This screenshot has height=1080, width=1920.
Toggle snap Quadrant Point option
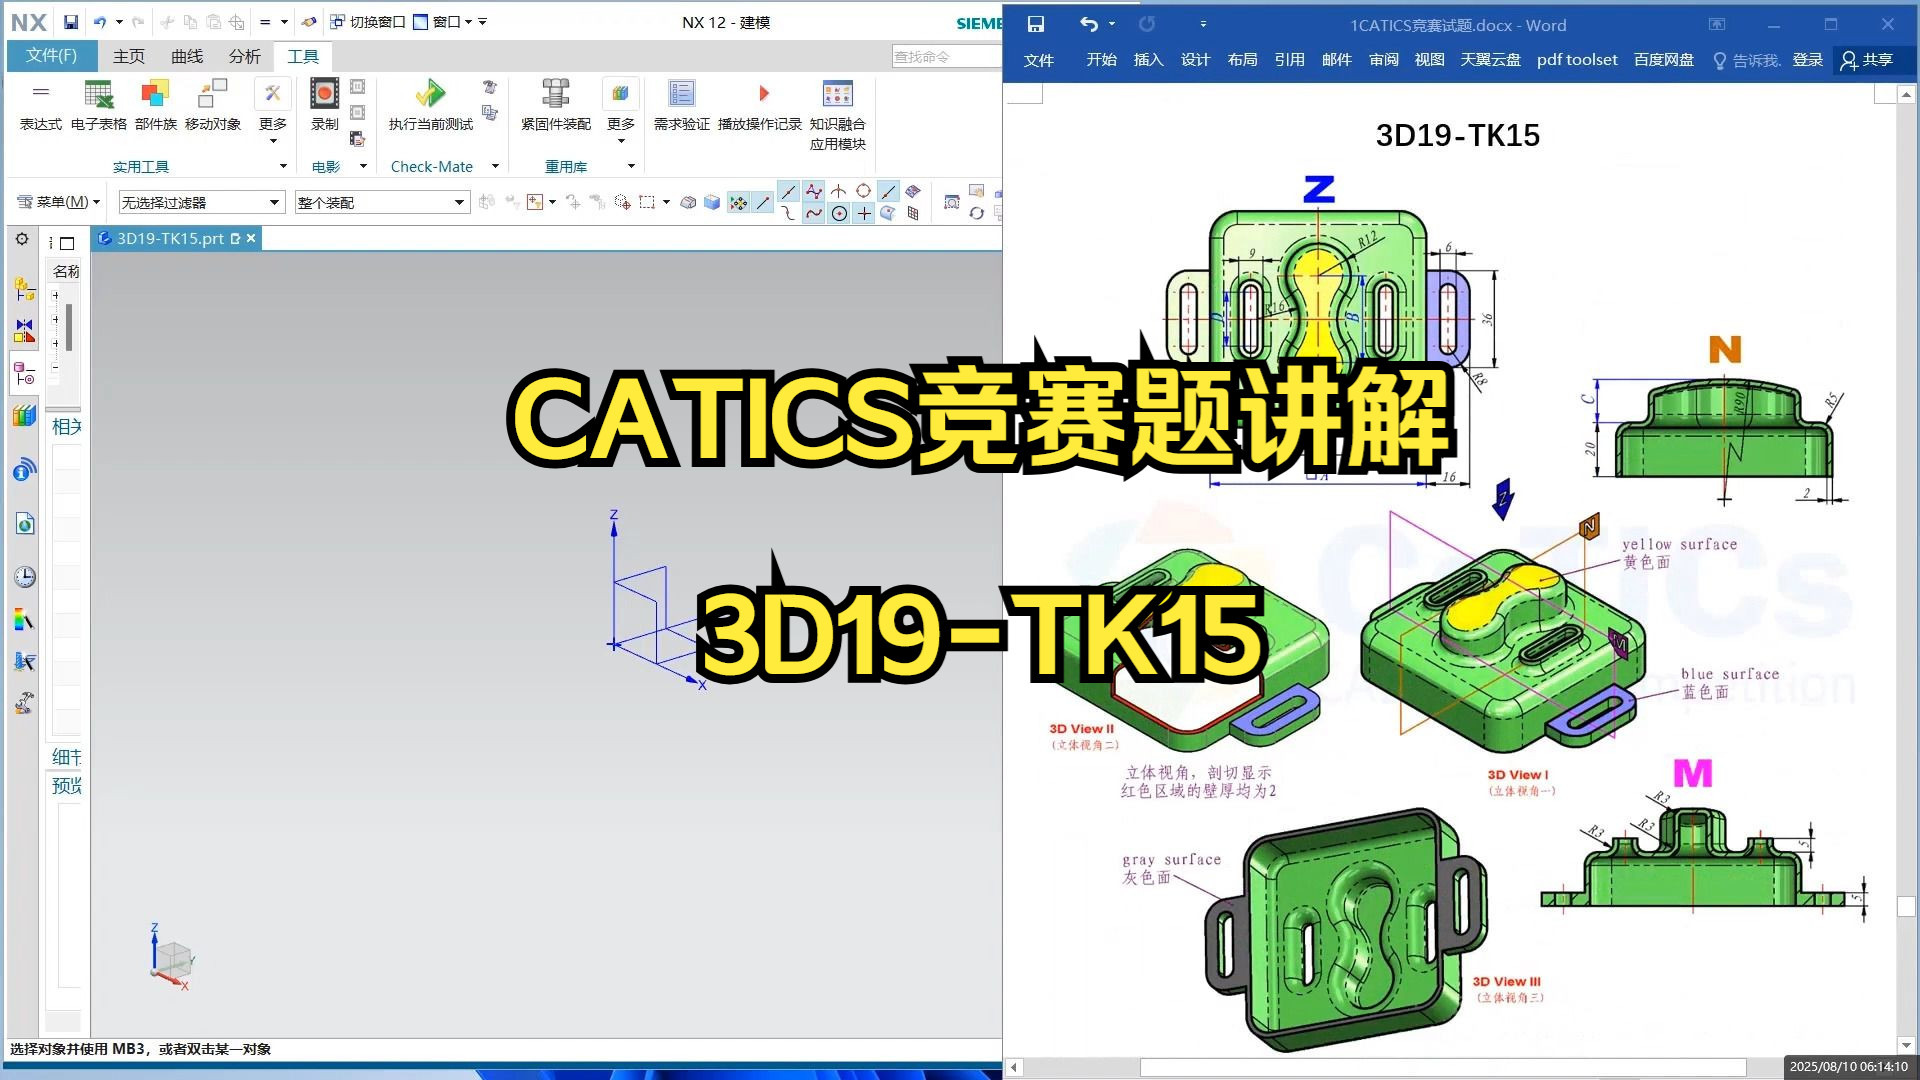point(863,191)
